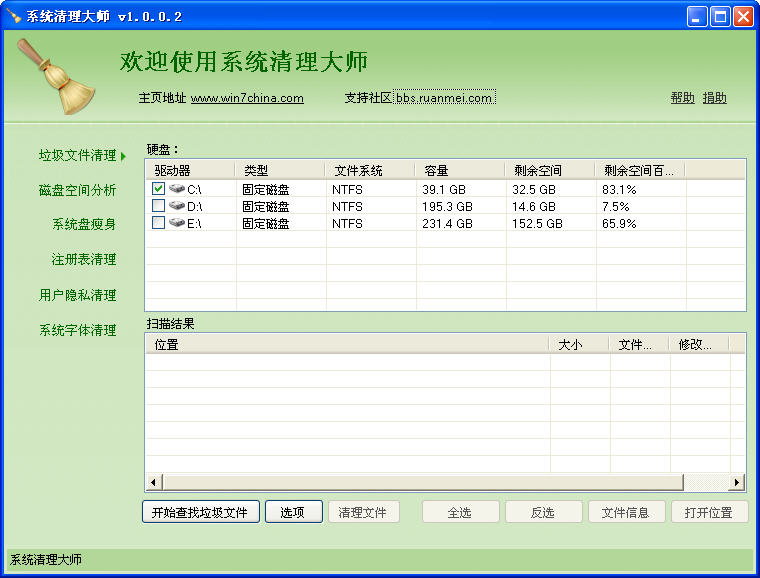Check the E:\ drive checkbox
Viewport: 760px width, 578px height.
[158, 223]
